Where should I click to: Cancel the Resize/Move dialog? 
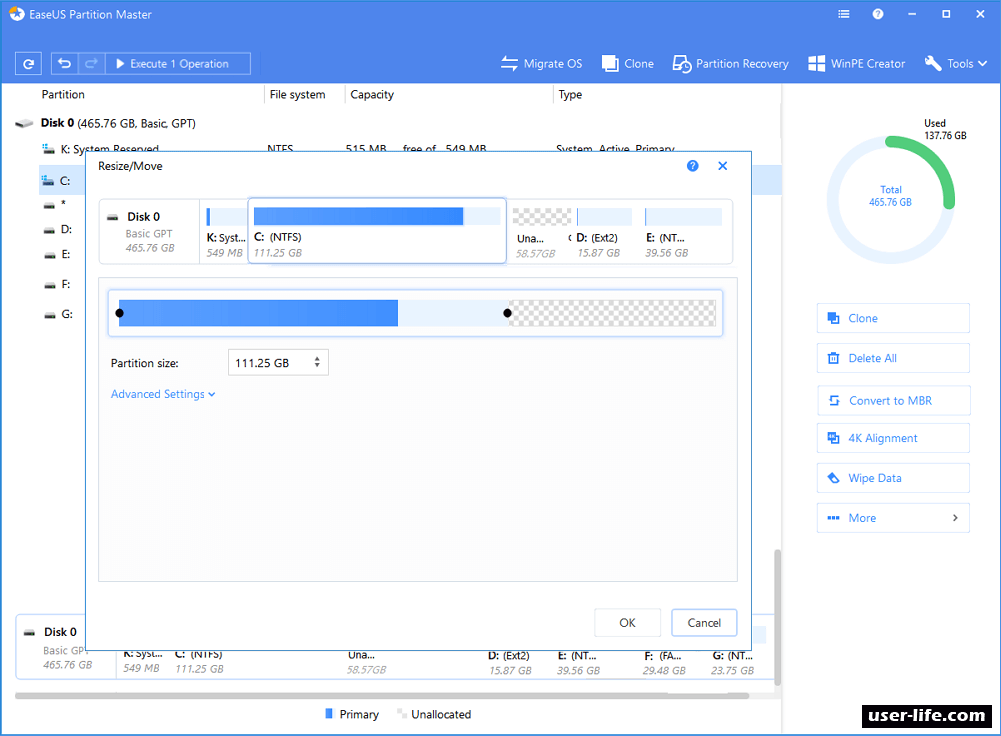704,623
